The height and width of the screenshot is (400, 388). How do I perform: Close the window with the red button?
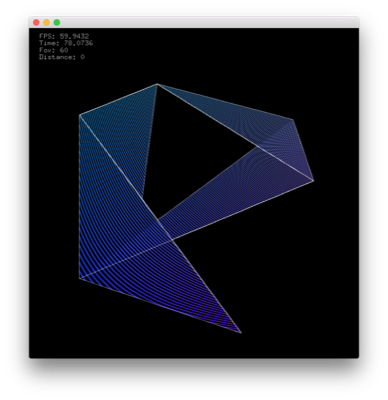[36, 22]
